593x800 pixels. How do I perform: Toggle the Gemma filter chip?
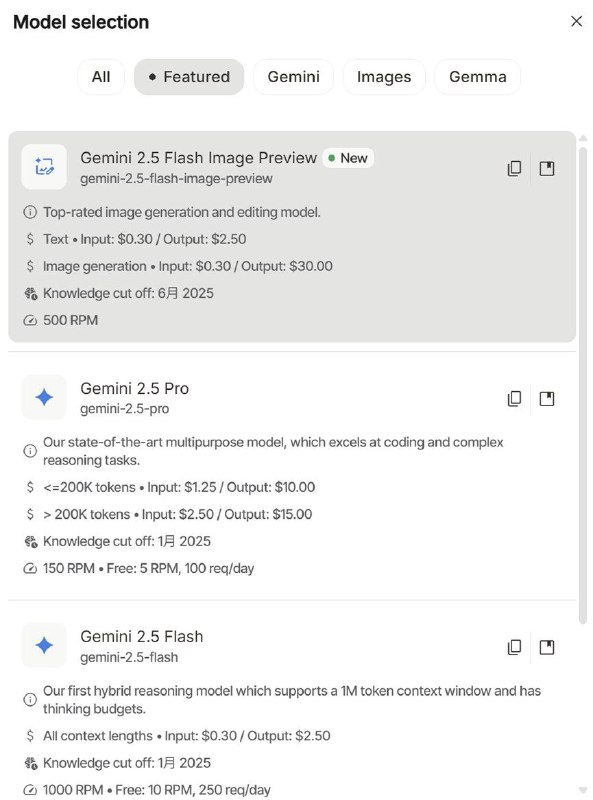point(477,76)
